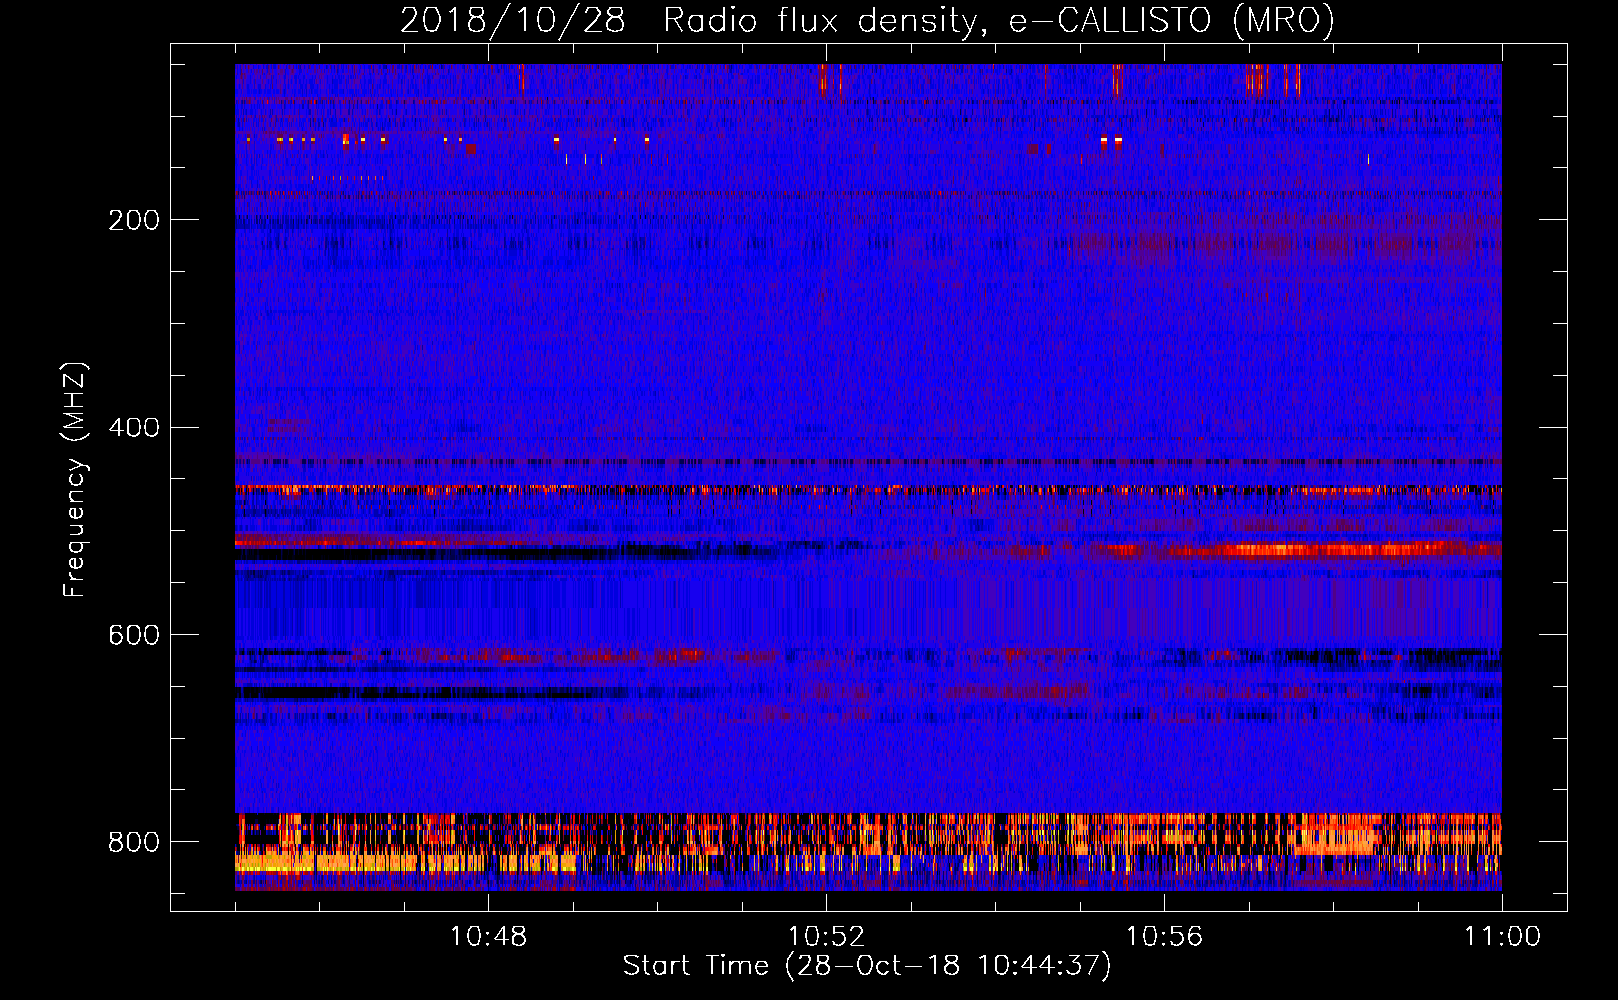
Task: Click the 11:00 time tick label
Action: pyautogui.click(x=1502, y=937)
